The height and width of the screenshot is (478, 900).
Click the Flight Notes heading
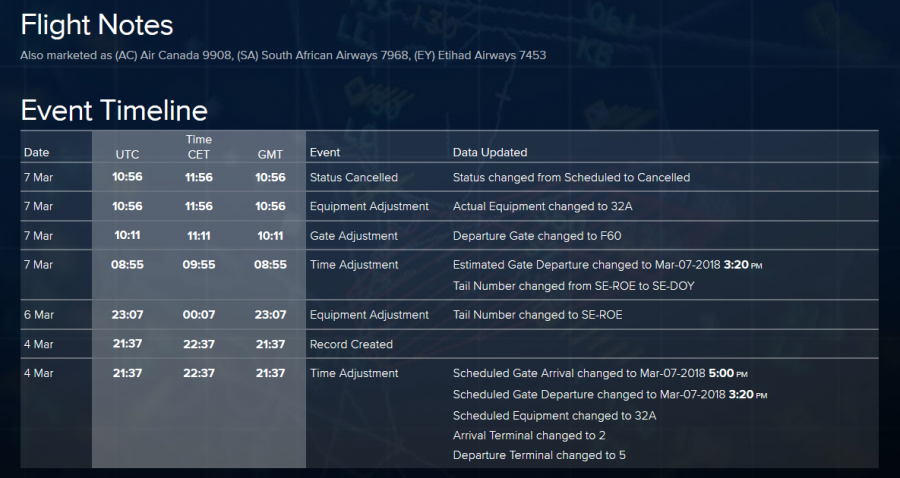(97, 26)
